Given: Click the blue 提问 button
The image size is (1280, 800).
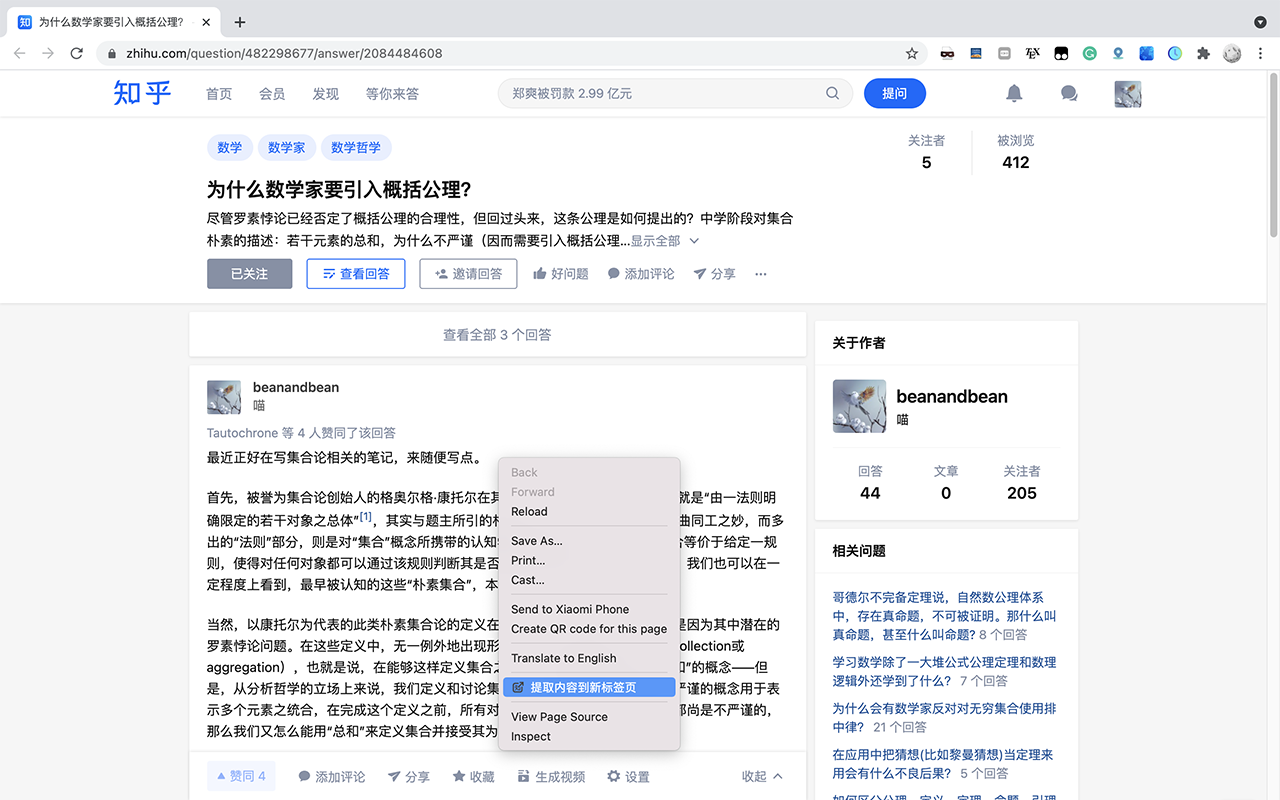Looking at the screenshot, I should pyautogui.click(x=895, y=93).
